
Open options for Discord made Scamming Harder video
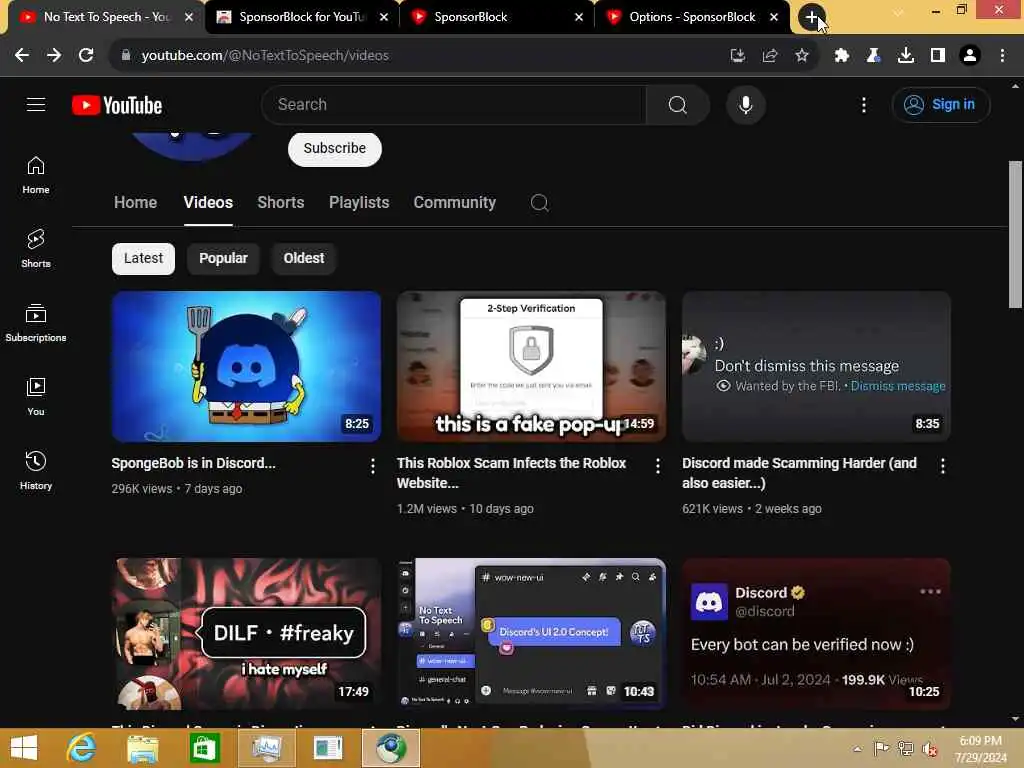(x=942, y=466)
